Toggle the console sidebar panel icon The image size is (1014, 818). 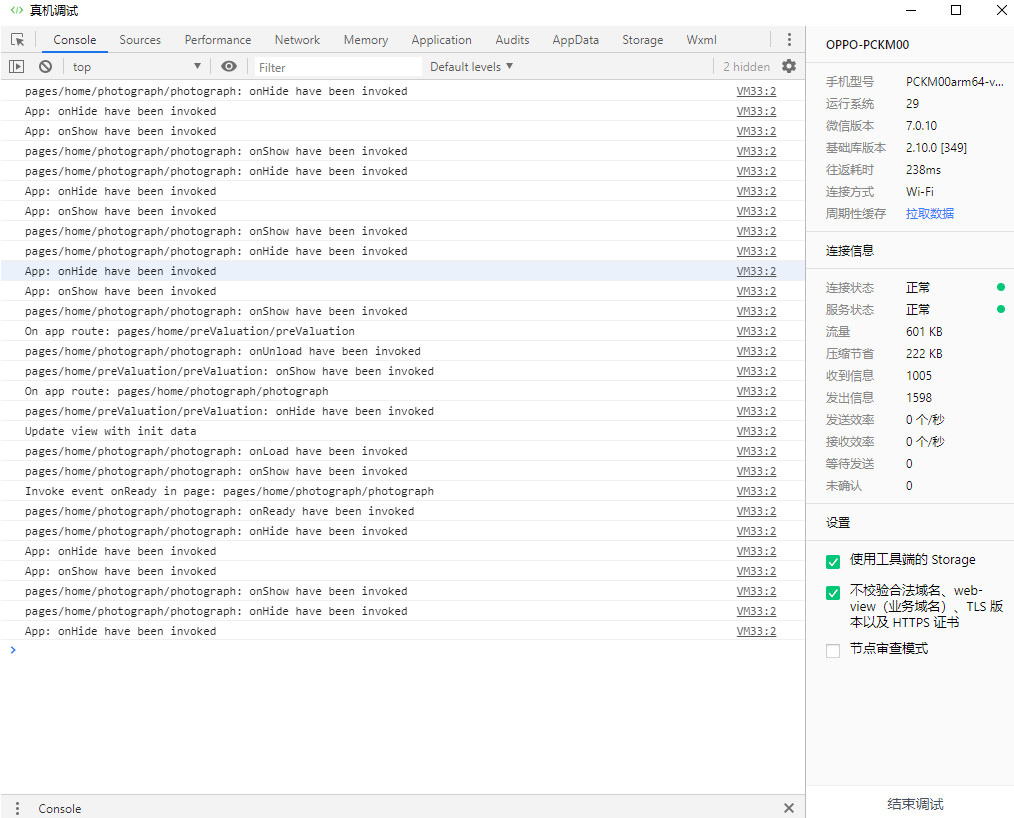16,67
